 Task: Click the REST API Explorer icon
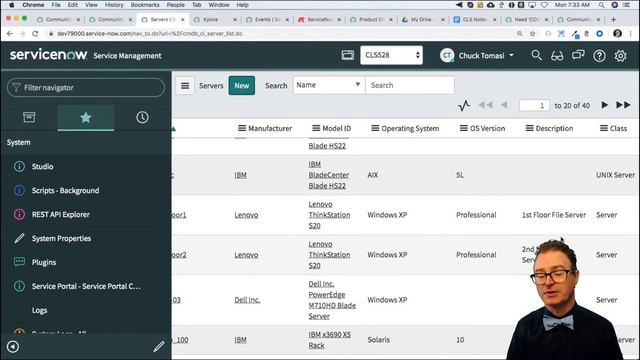tap(19, 214)
